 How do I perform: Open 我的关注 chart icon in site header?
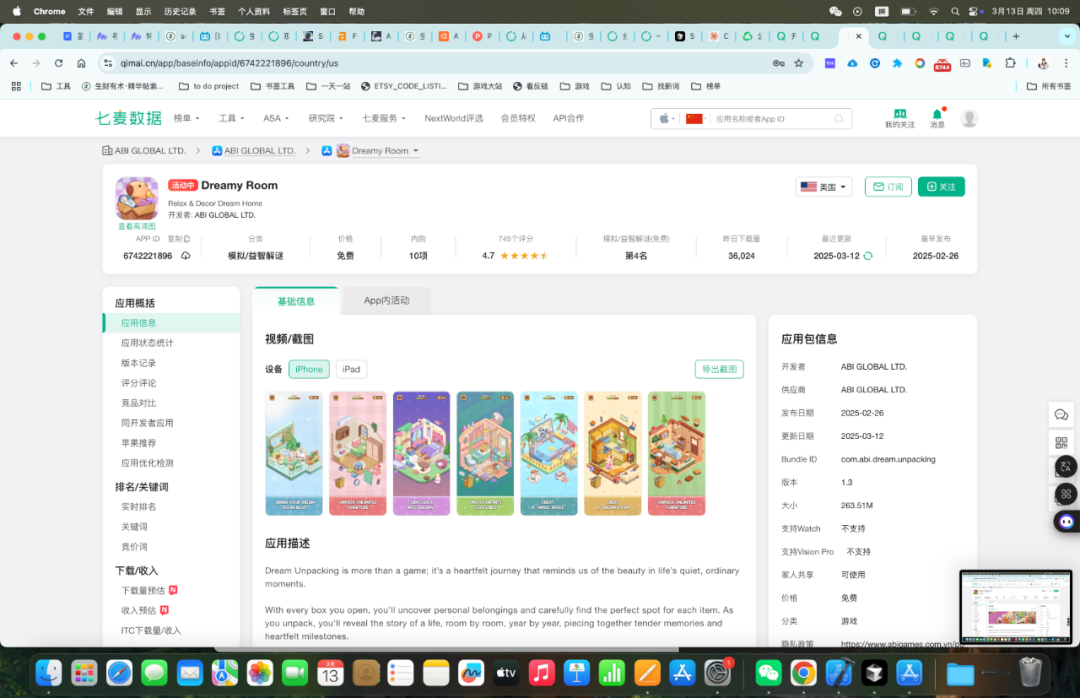pos(900,118)
